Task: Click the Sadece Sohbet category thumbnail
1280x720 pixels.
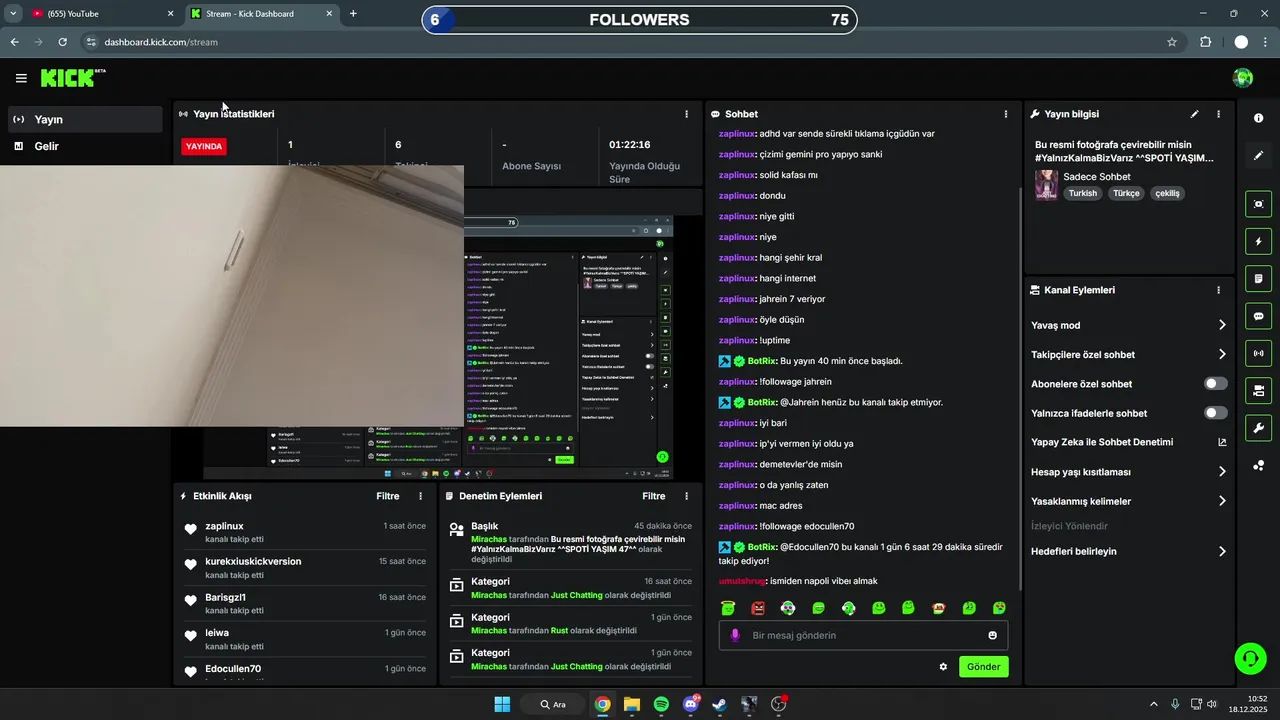Action: 1046,185
